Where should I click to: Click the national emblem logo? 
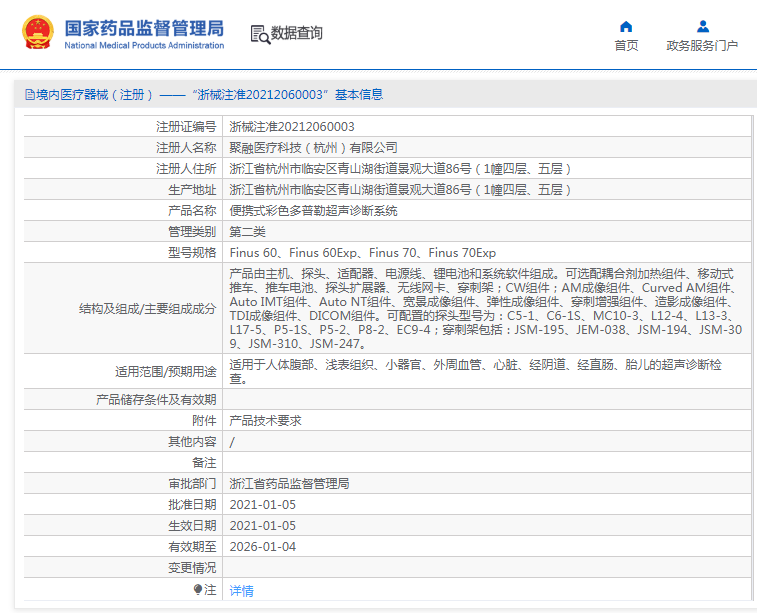(x=38, y=33)
